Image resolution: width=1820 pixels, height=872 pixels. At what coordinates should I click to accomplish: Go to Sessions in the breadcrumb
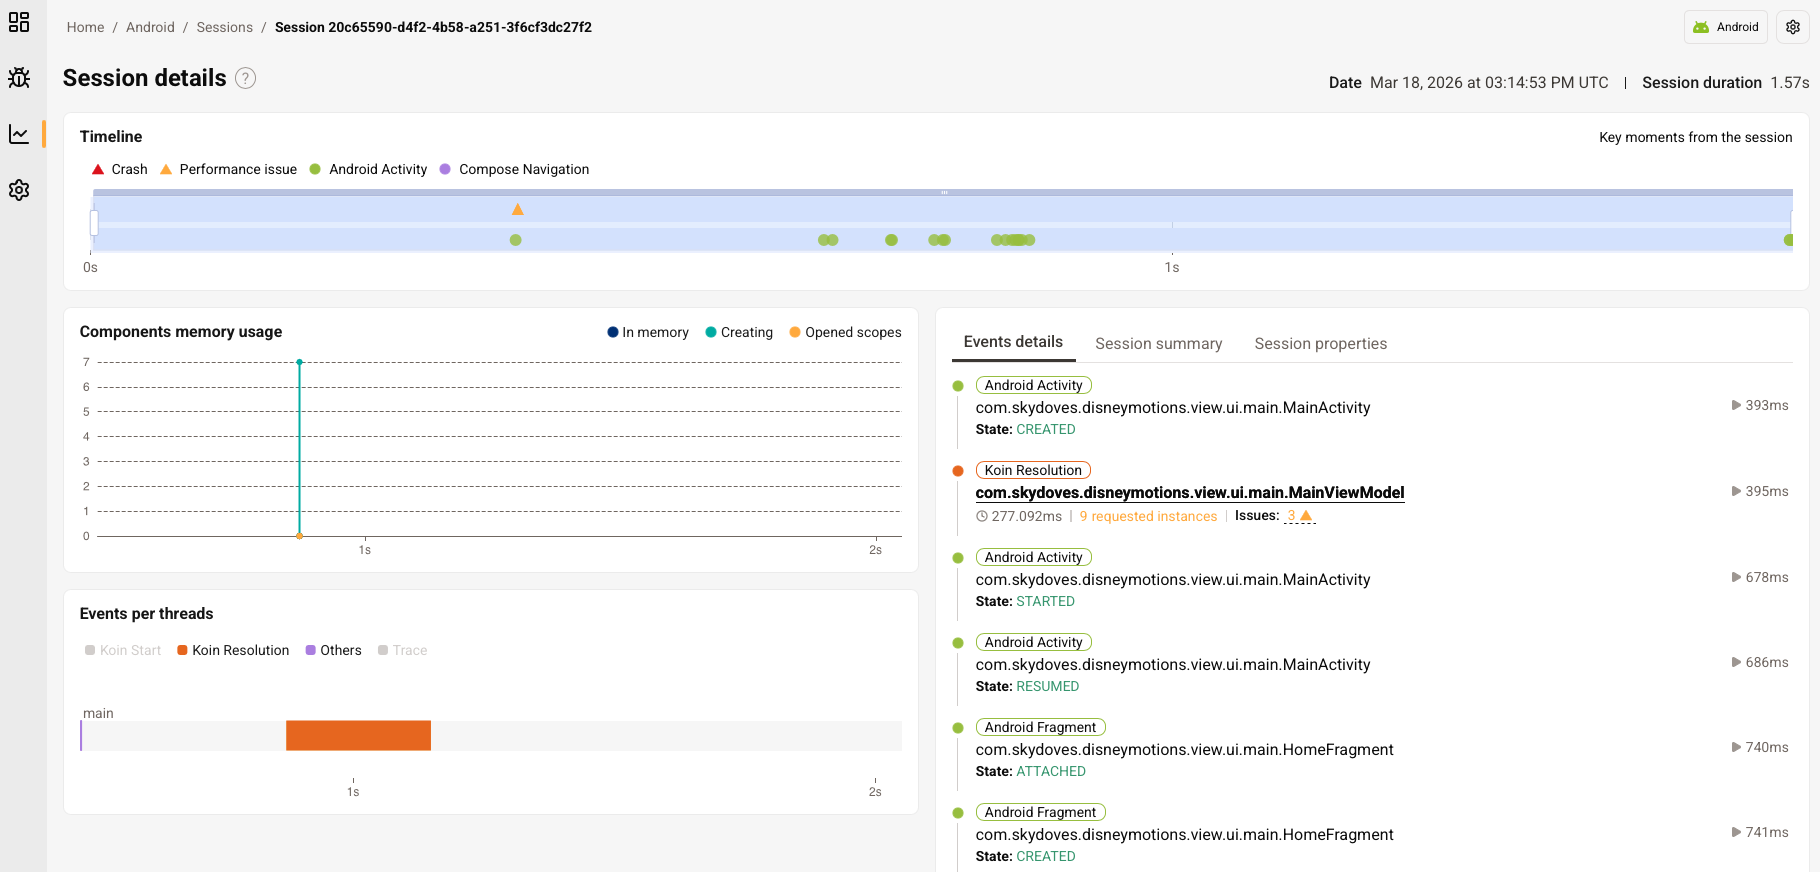(224, 27)
